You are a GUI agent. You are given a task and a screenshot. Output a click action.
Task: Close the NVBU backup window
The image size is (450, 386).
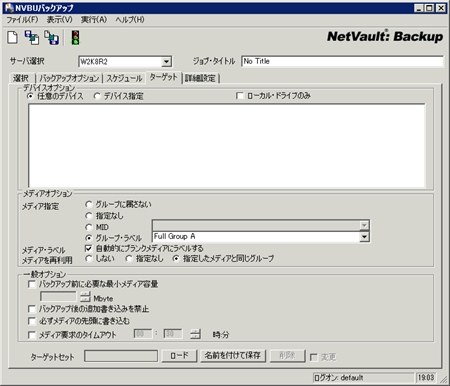(441, 8)
